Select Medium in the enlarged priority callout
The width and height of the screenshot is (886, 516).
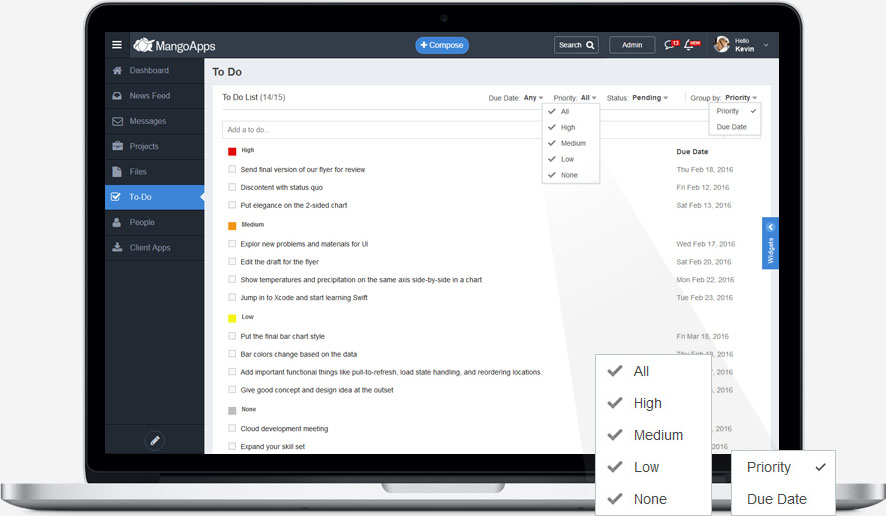[x=653, y=435]
